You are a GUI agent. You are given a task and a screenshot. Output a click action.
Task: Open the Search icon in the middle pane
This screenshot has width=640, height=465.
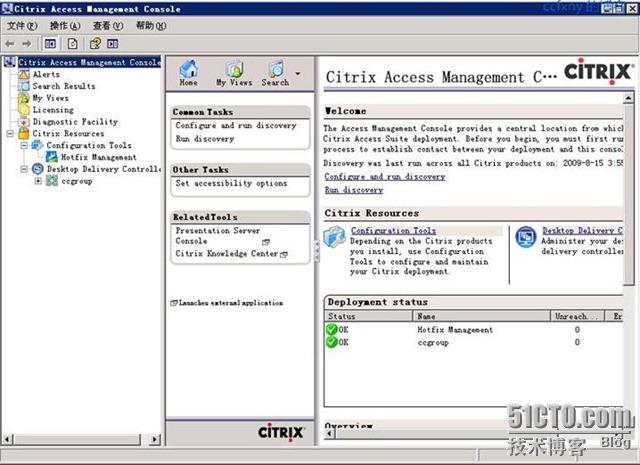coord(276,73)
